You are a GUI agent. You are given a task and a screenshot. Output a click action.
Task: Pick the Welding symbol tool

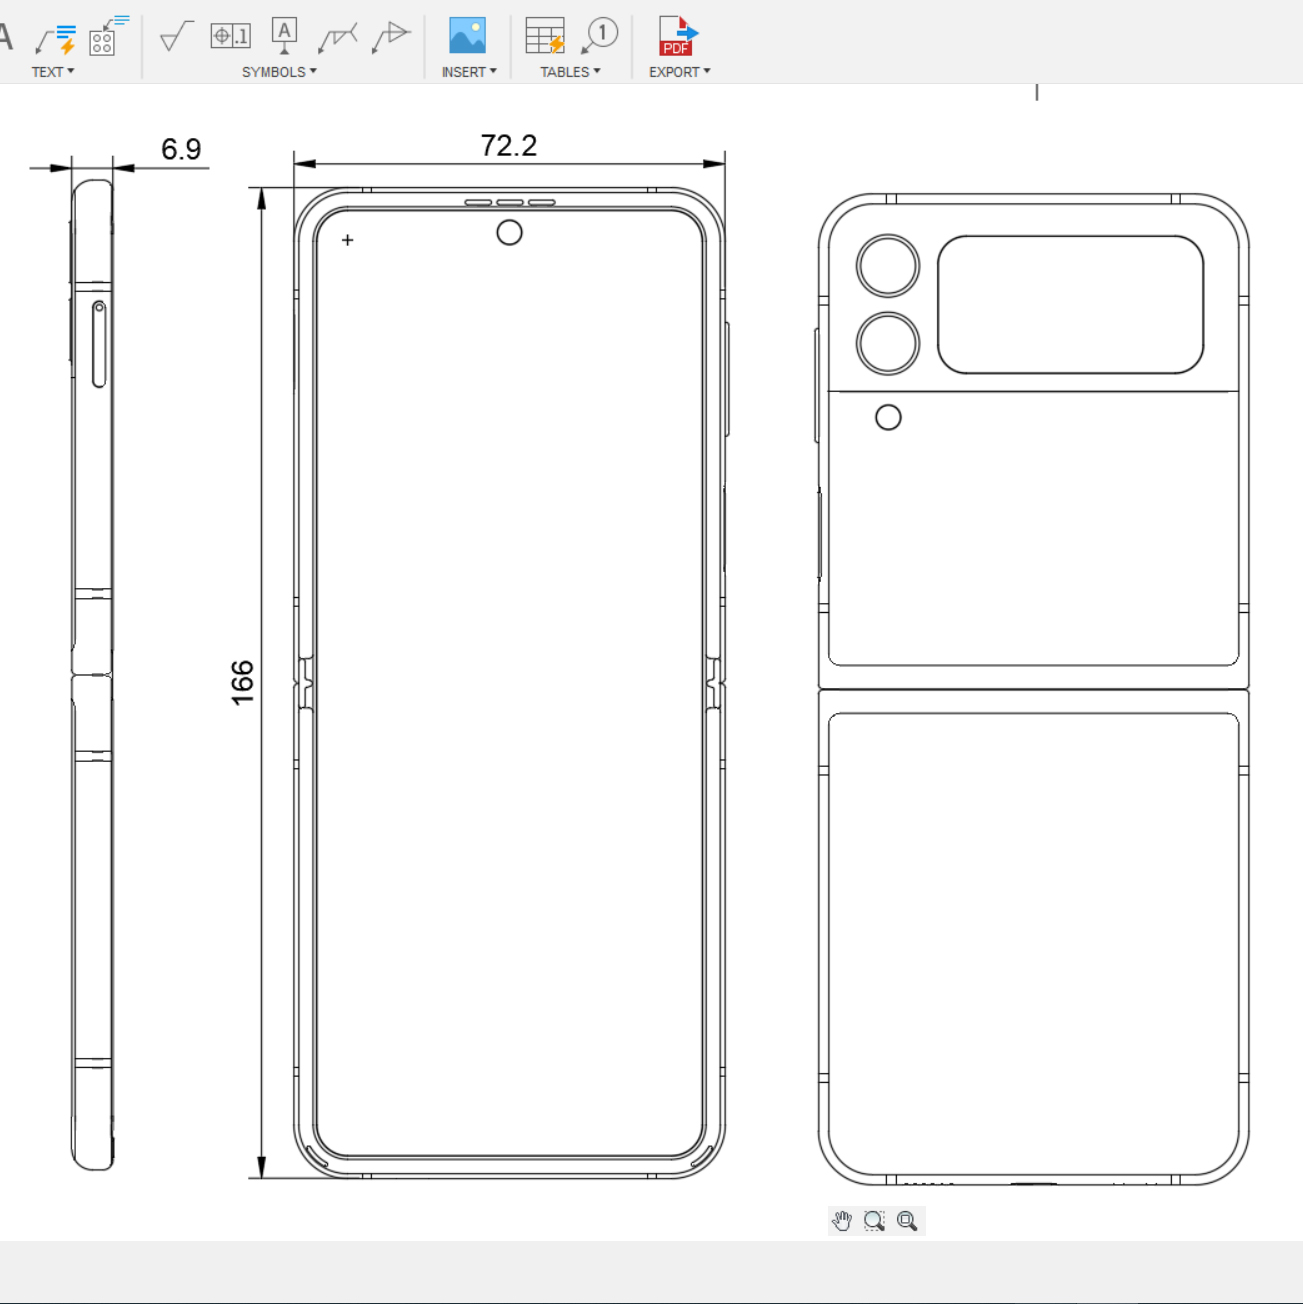[337, 38]
